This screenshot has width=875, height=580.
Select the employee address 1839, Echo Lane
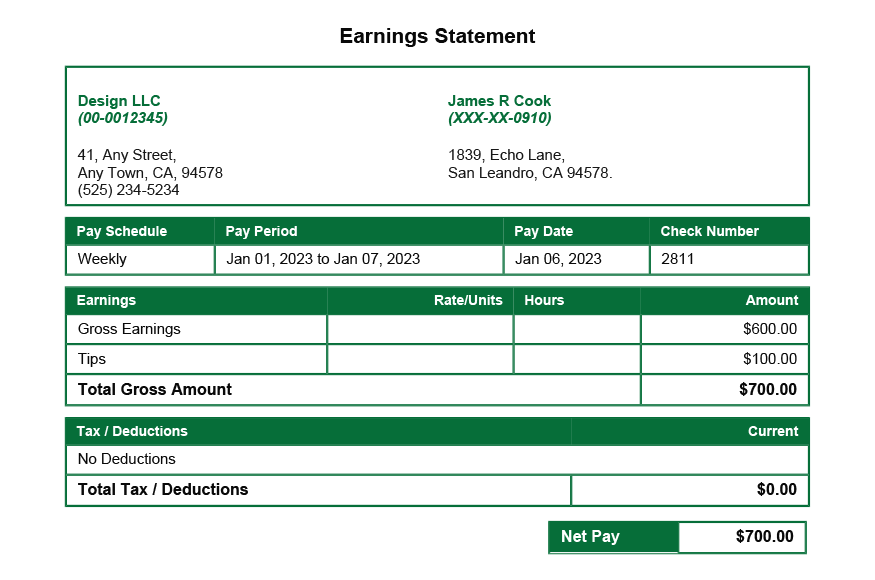click(504, 155)
